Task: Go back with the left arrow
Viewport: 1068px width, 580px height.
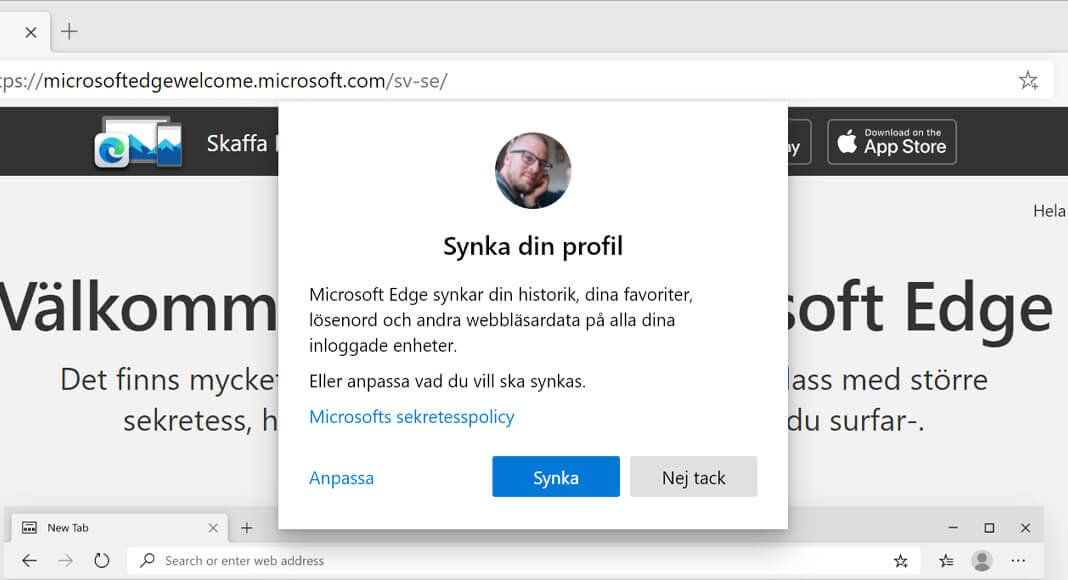Action: (x=29, y=560)
